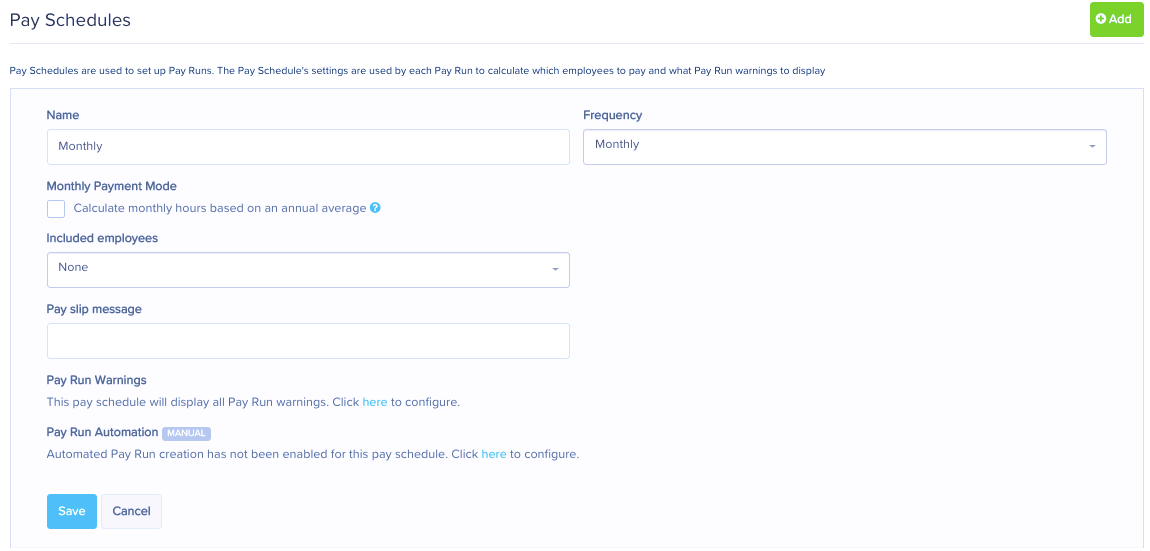Add a new pay schedule
Viewport: 1150px width, 551px height.
coord(1116,20)
